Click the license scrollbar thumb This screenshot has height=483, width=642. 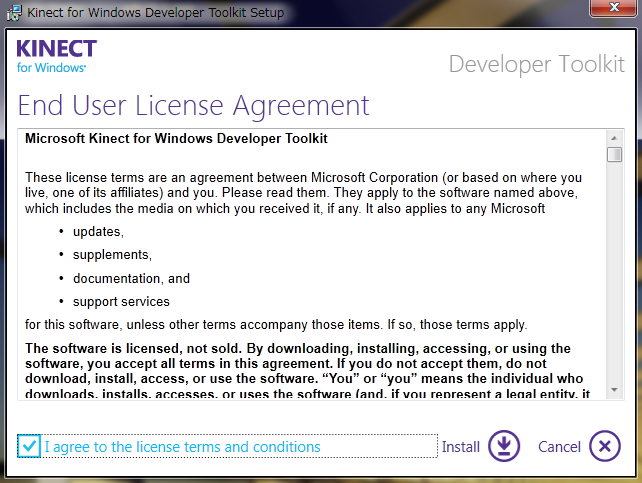(x=614, y=154)
